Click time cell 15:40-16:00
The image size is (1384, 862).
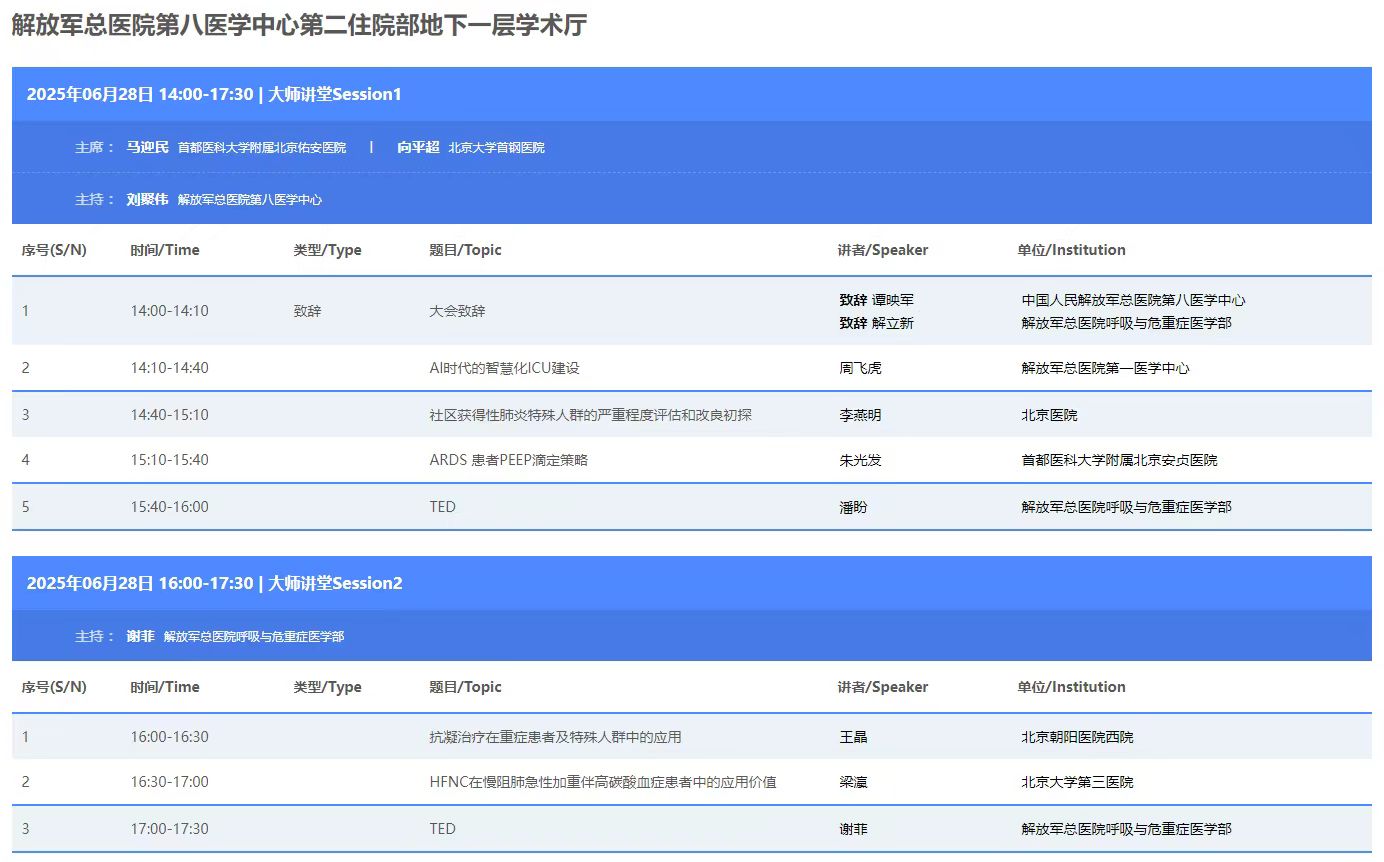pos(169,507)
